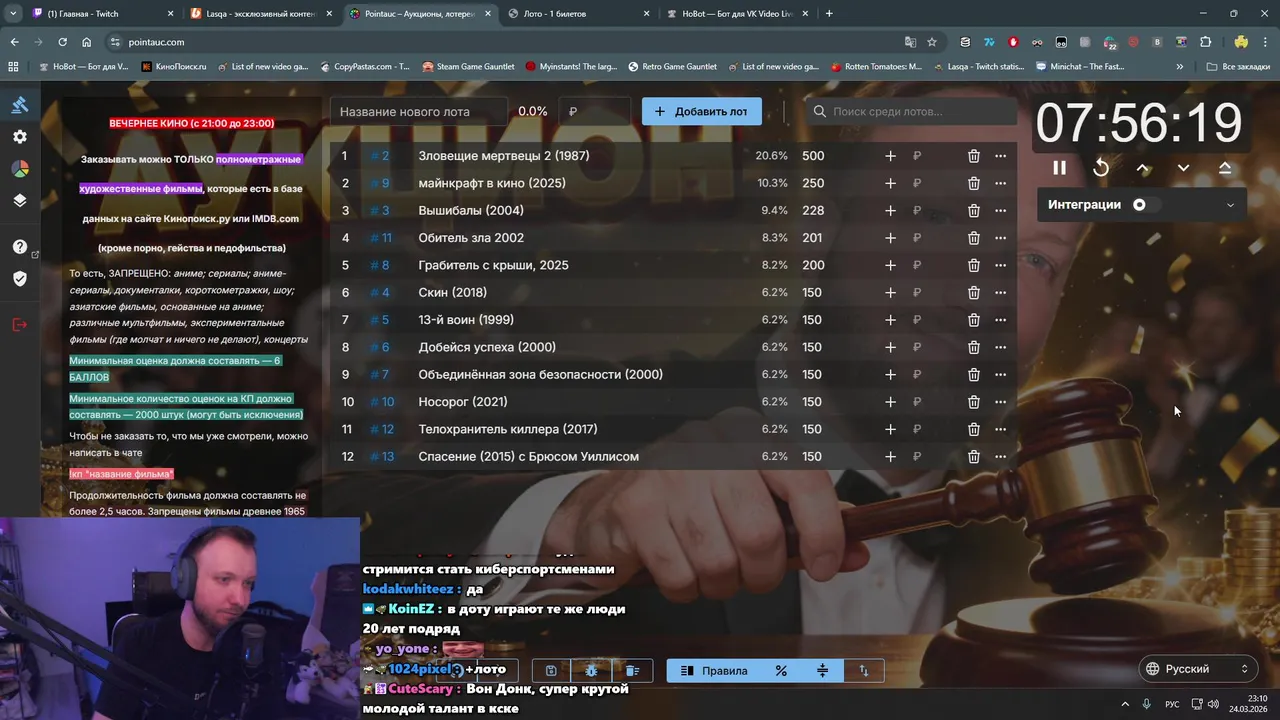Click the bug report icon in toolbar
1280x720 pixels.
point(591,671)
